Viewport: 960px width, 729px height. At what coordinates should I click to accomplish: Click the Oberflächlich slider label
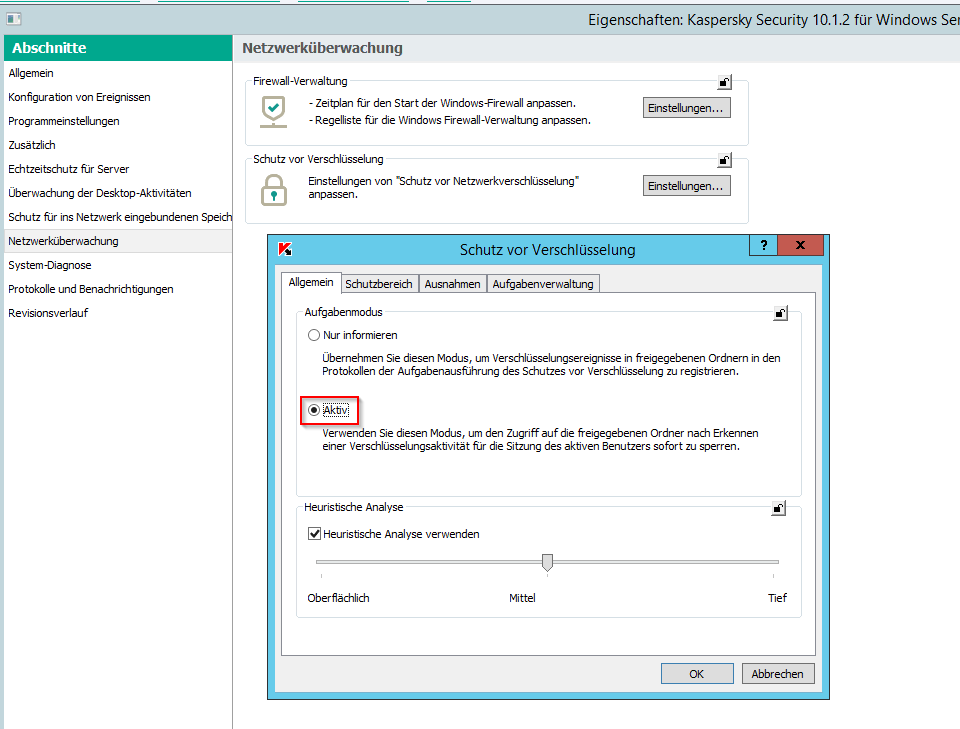pyautogui.click(x=339, y=598)
